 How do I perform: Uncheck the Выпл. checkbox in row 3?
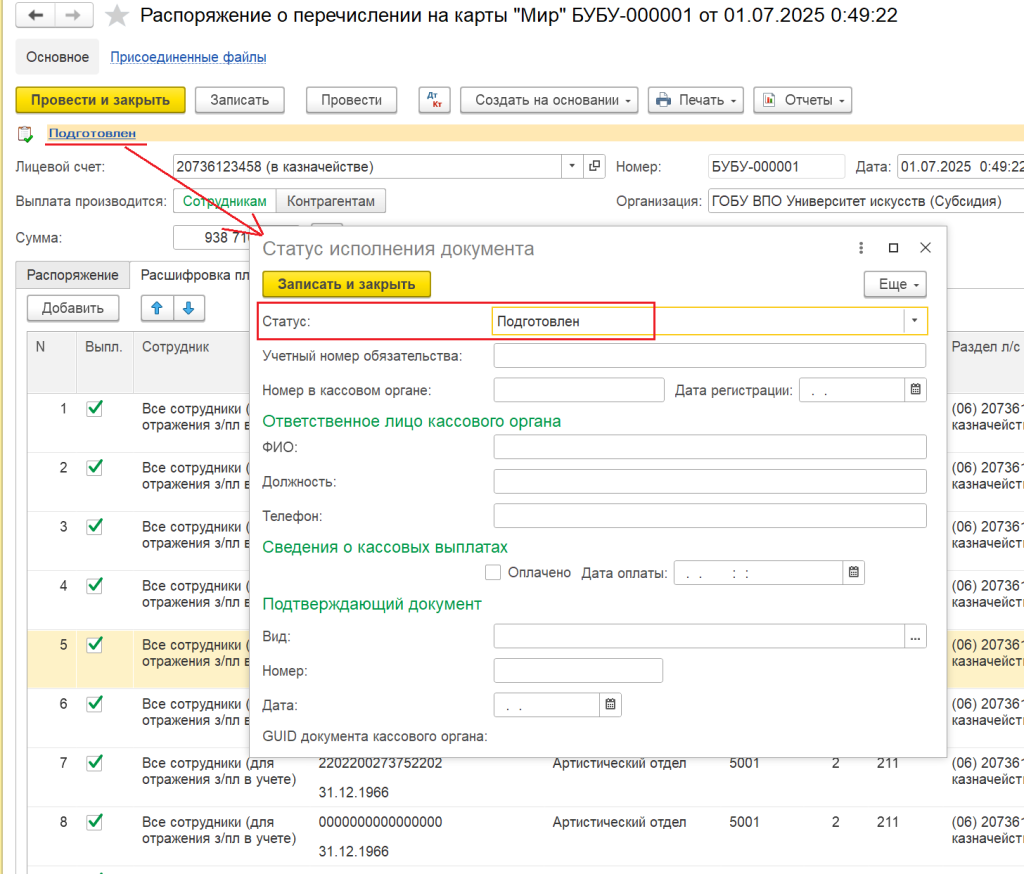(x=95, y=526)
